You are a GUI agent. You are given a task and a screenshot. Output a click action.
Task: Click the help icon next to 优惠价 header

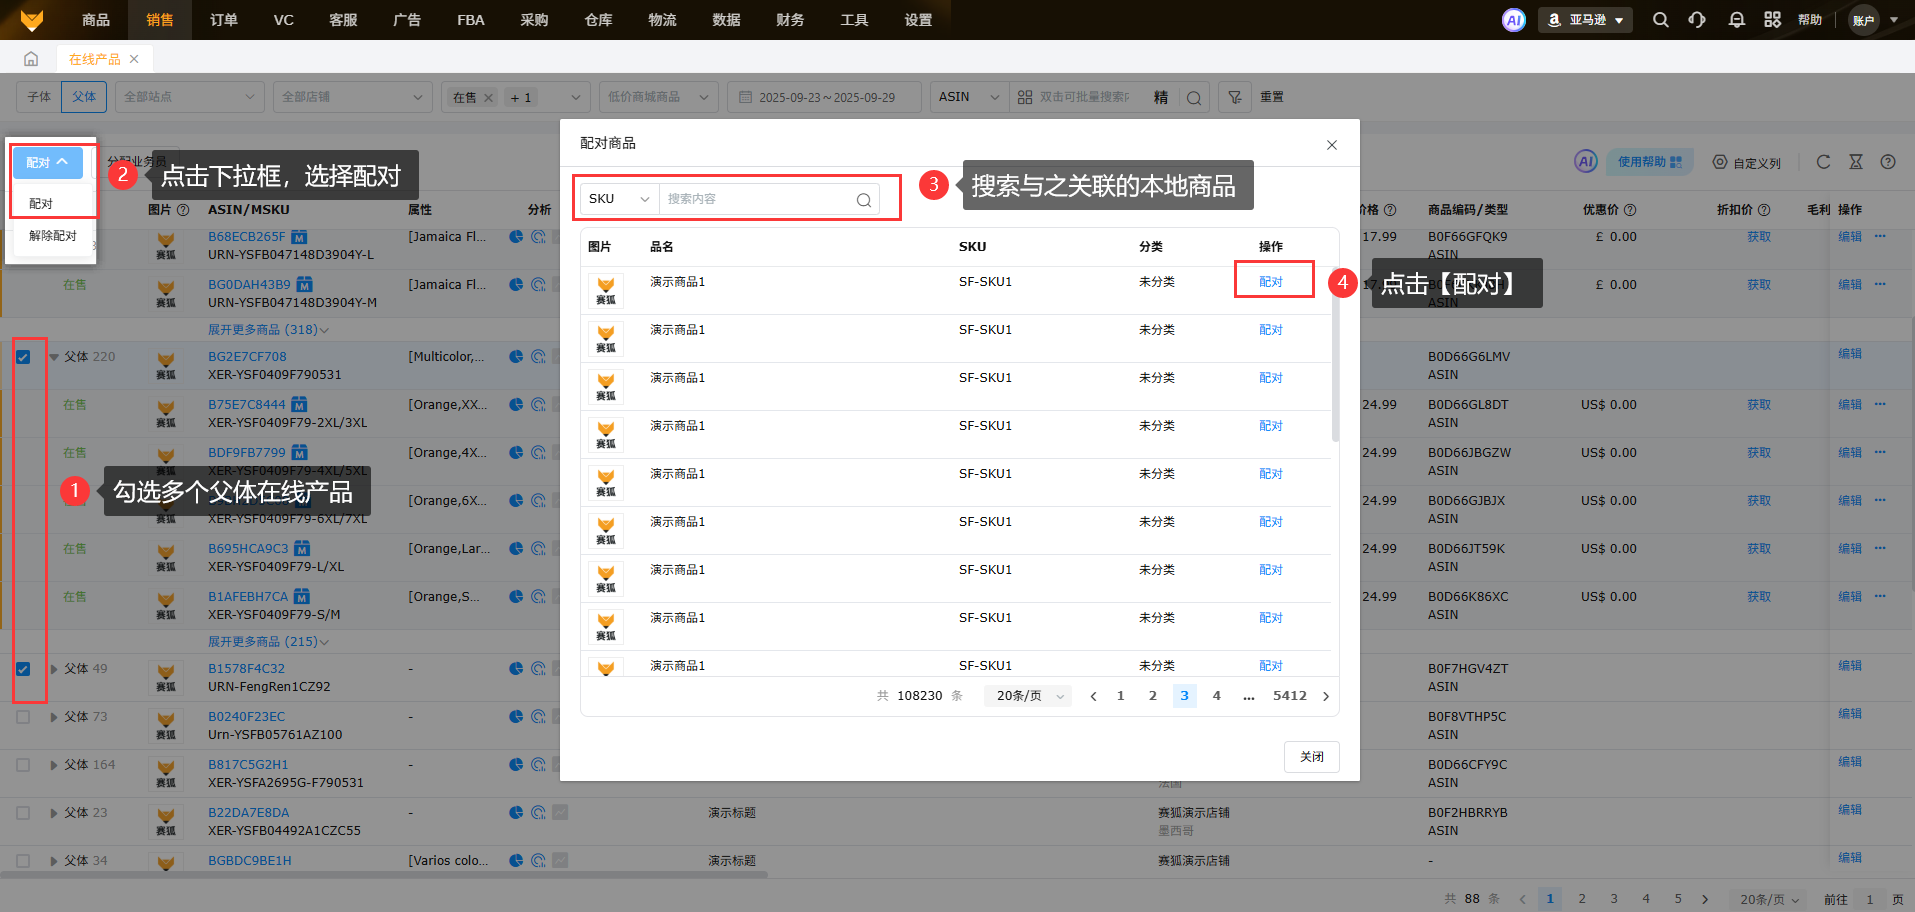tap(1630, 210)
